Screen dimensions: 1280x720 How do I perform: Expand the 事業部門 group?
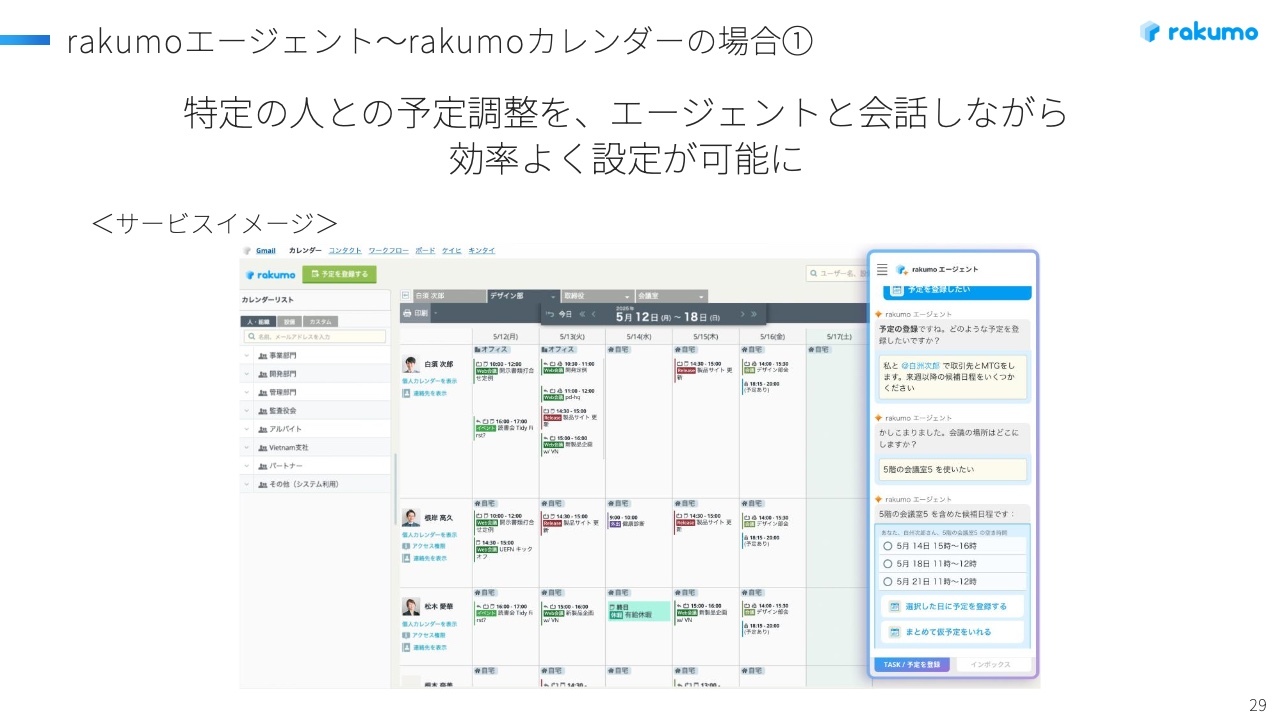(247, 356)
